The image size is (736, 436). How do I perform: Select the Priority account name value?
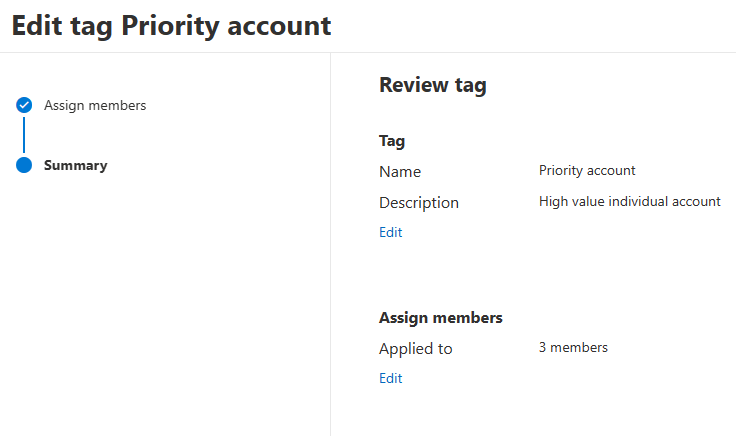click(x=587, y=170)
